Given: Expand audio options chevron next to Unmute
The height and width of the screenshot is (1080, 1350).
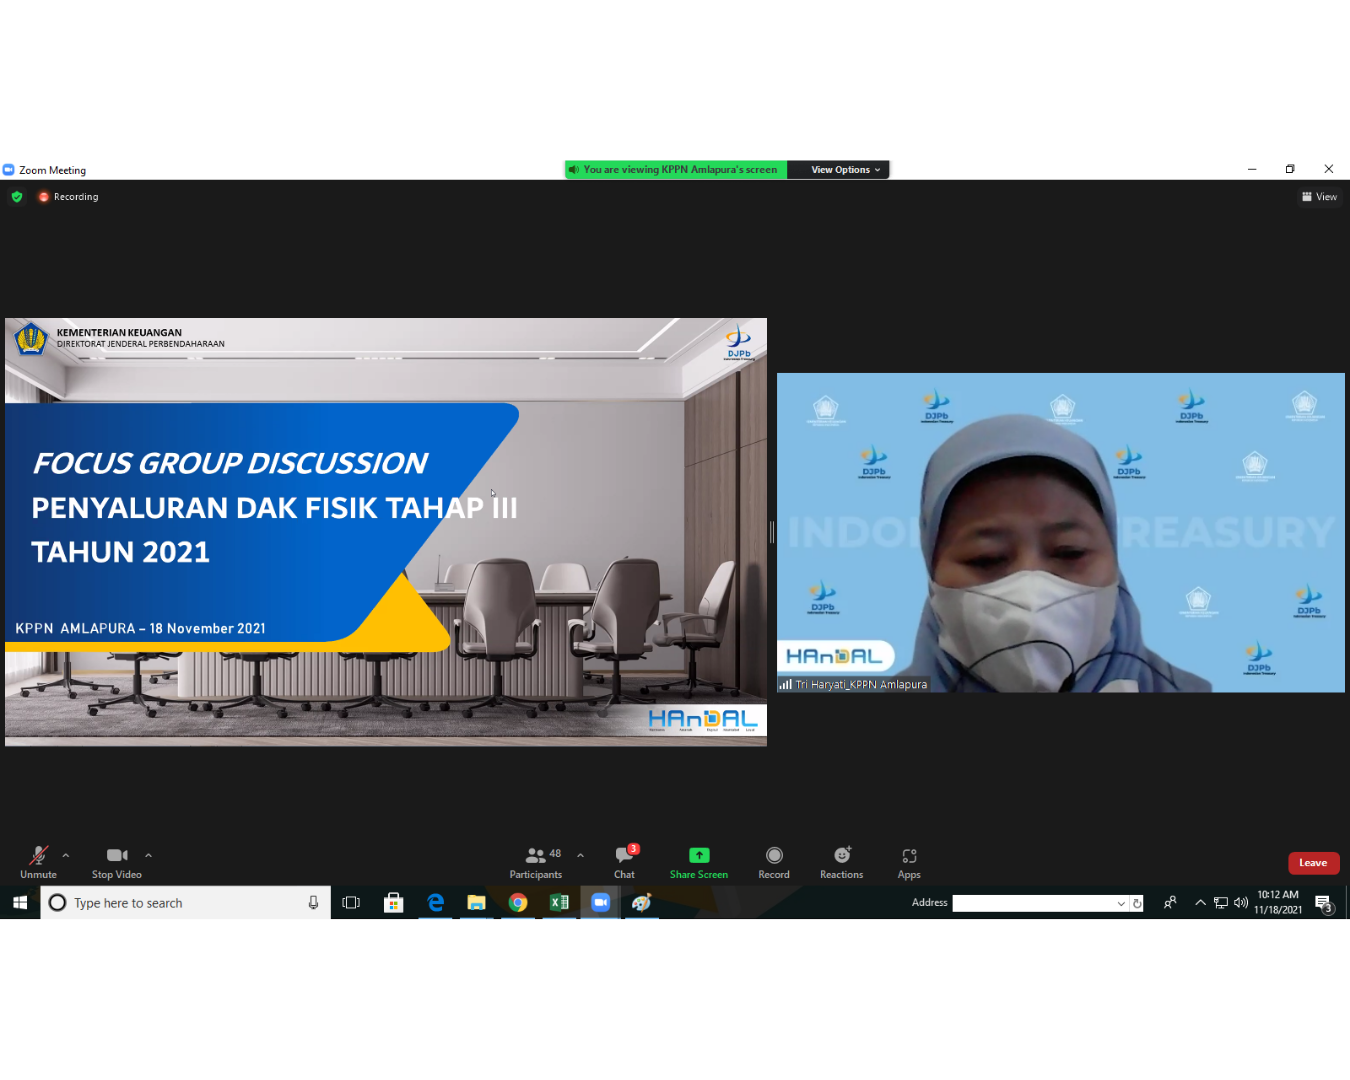Looking at the screenshot, I should (66, 855).
